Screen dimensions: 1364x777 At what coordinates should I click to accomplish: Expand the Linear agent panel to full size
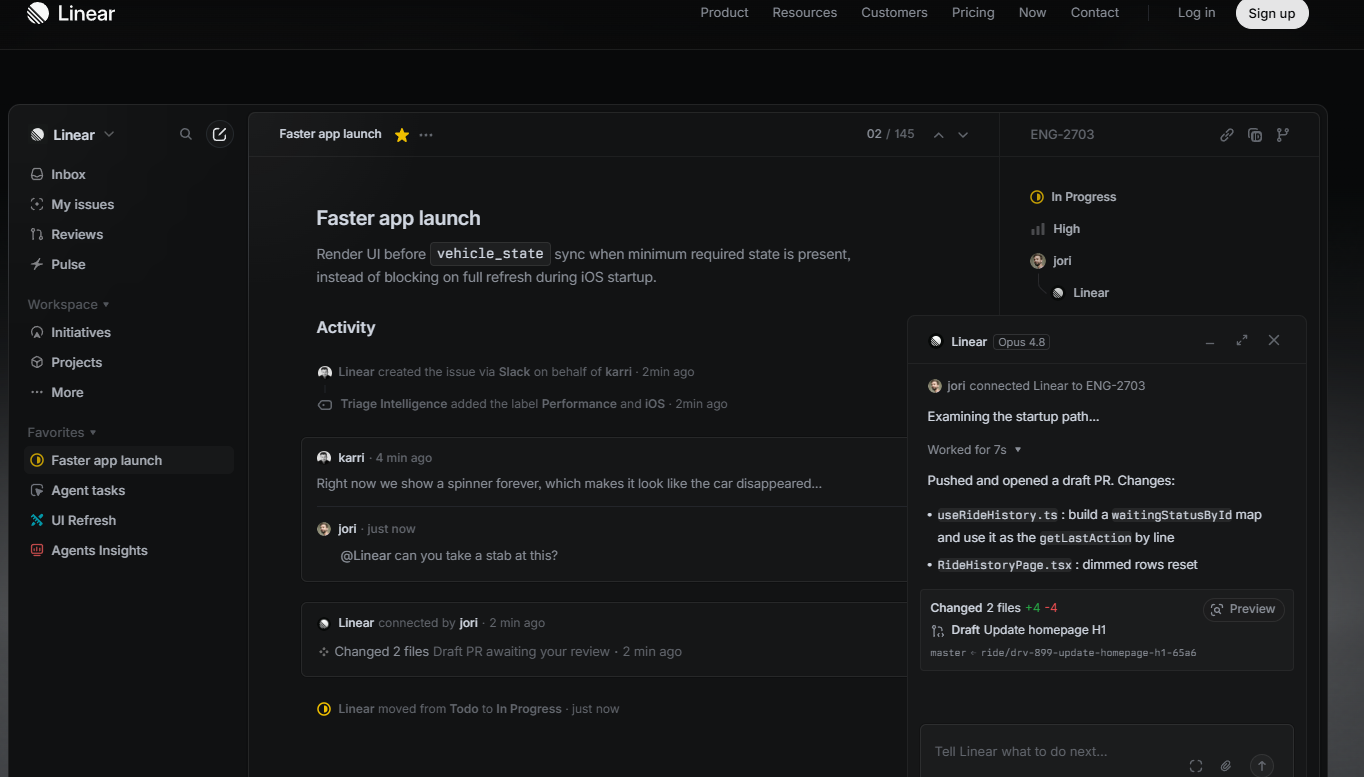[x=1242, y=340]
